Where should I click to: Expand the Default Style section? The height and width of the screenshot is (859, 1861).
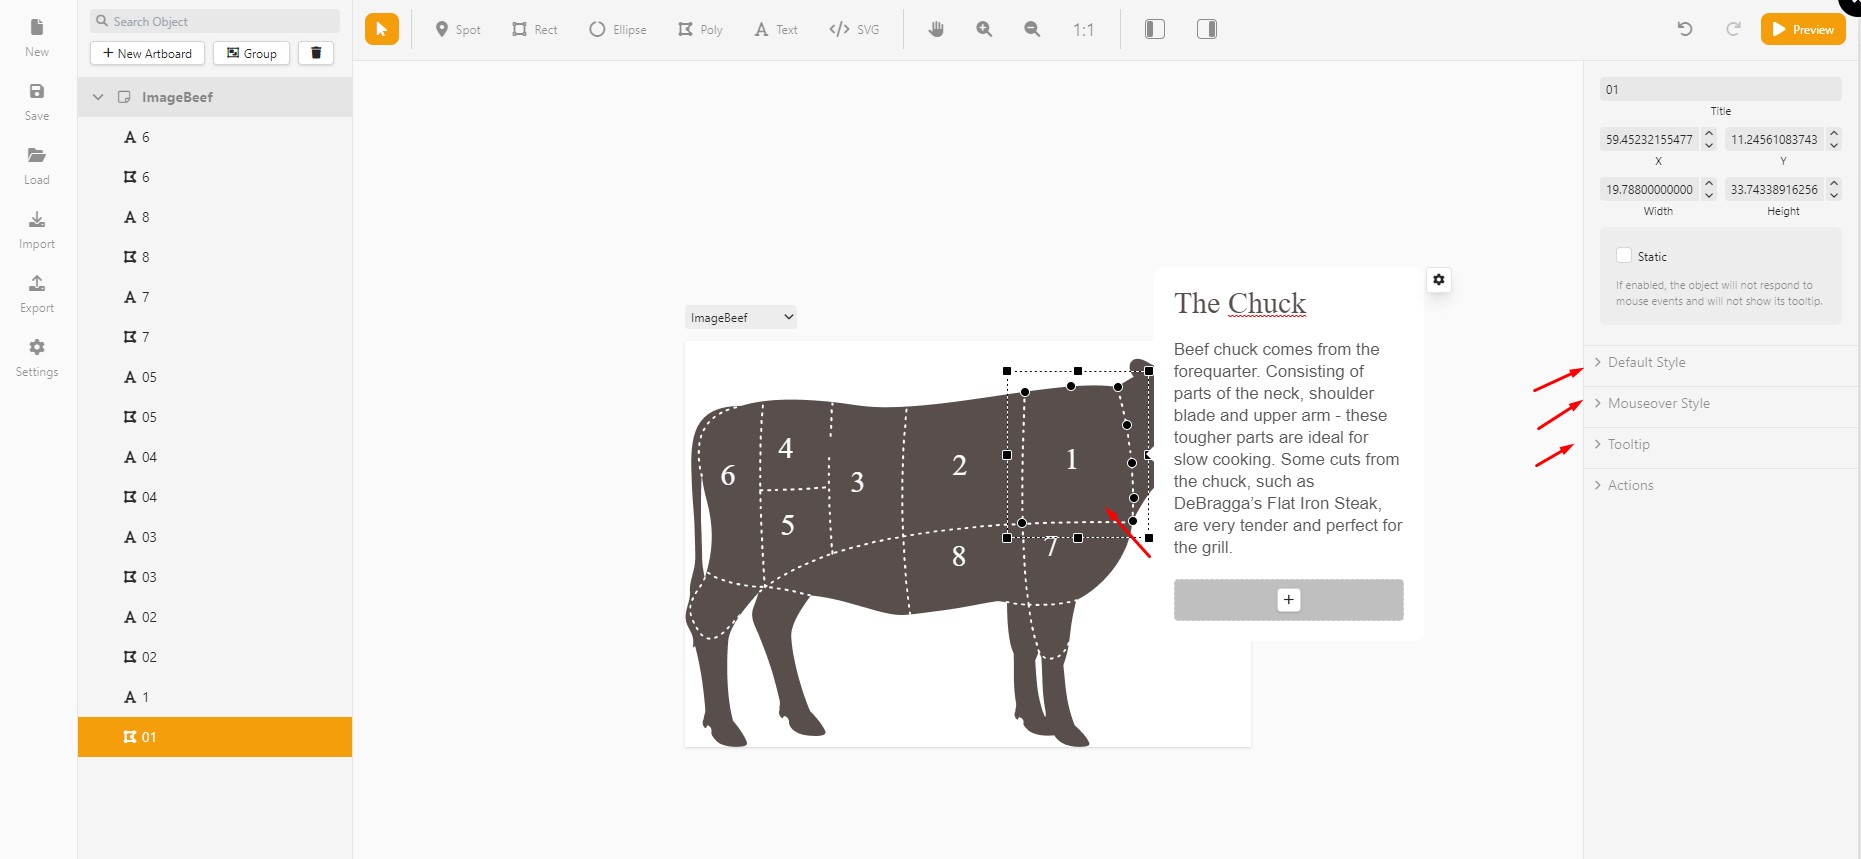(x=1646, y=362)
